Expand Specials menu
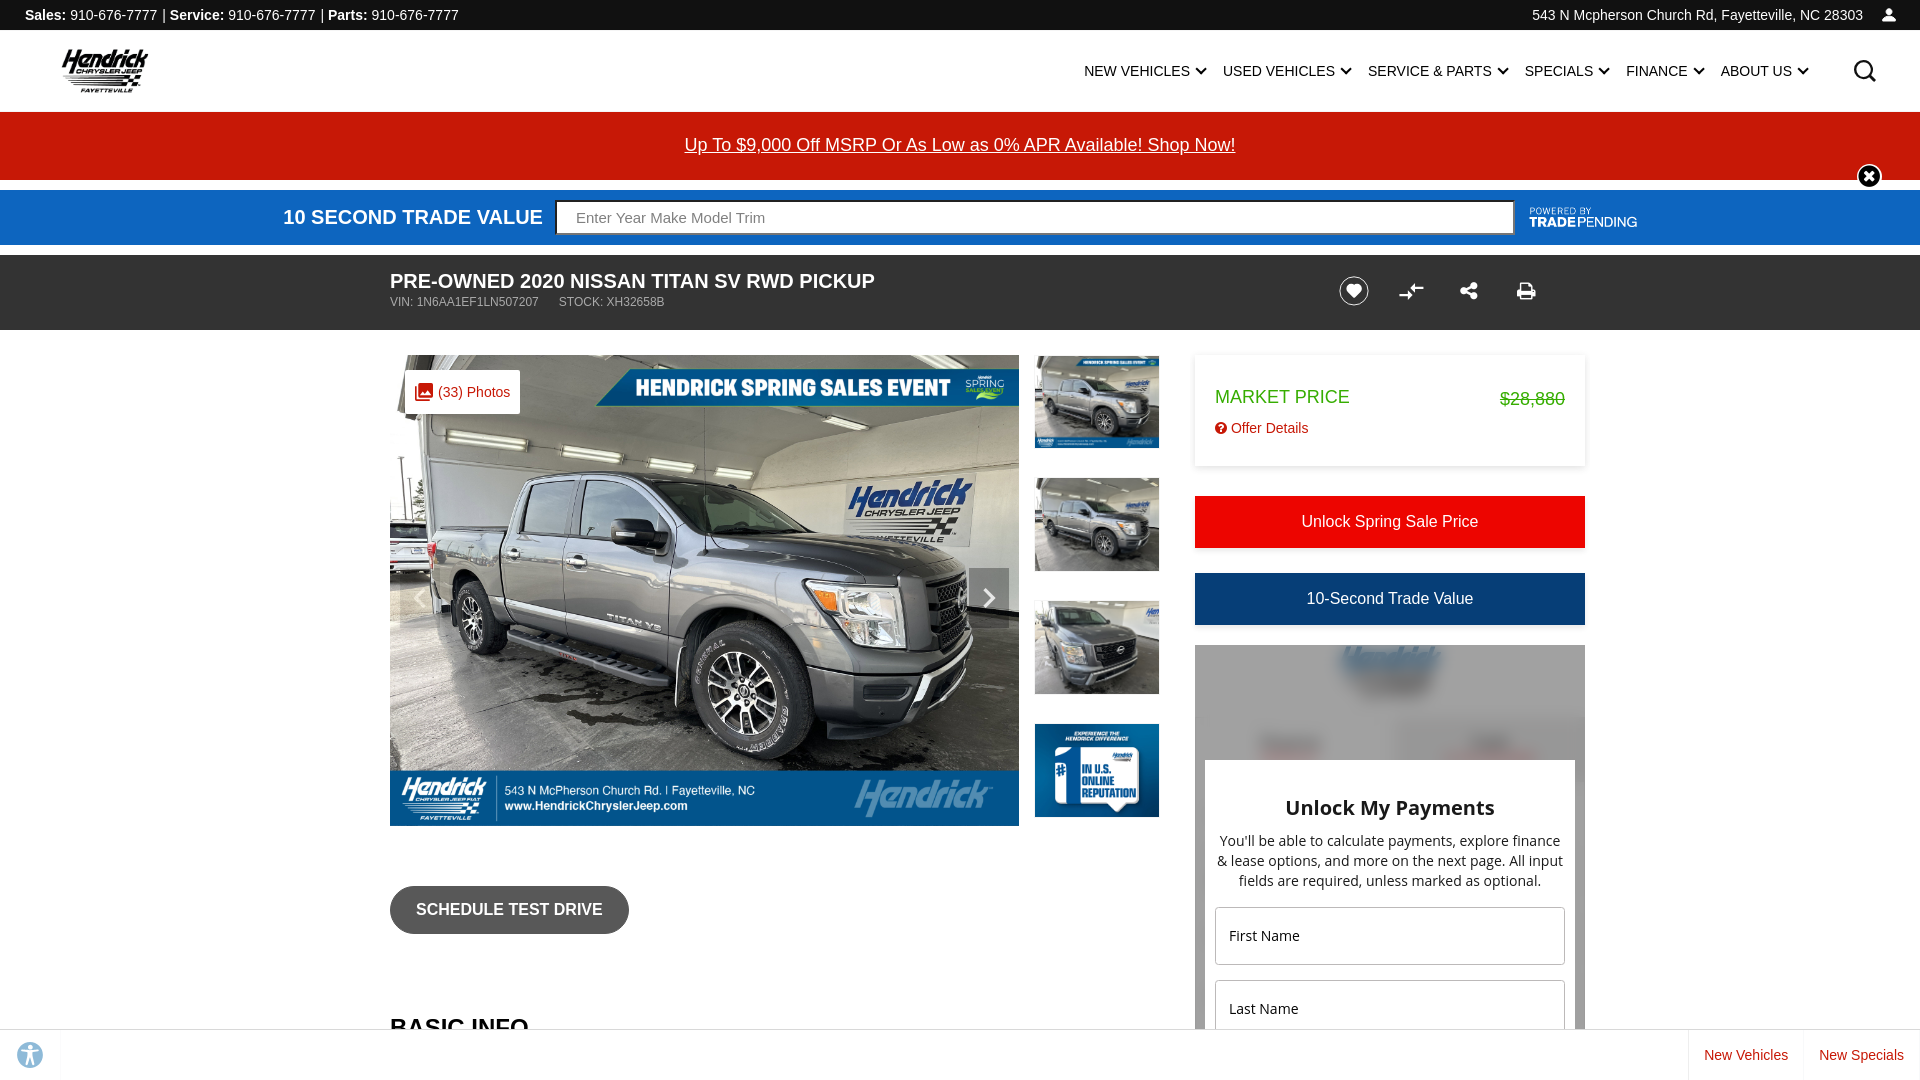The width and height of the screenshot is (1920, 1080). click(1567, 71)
